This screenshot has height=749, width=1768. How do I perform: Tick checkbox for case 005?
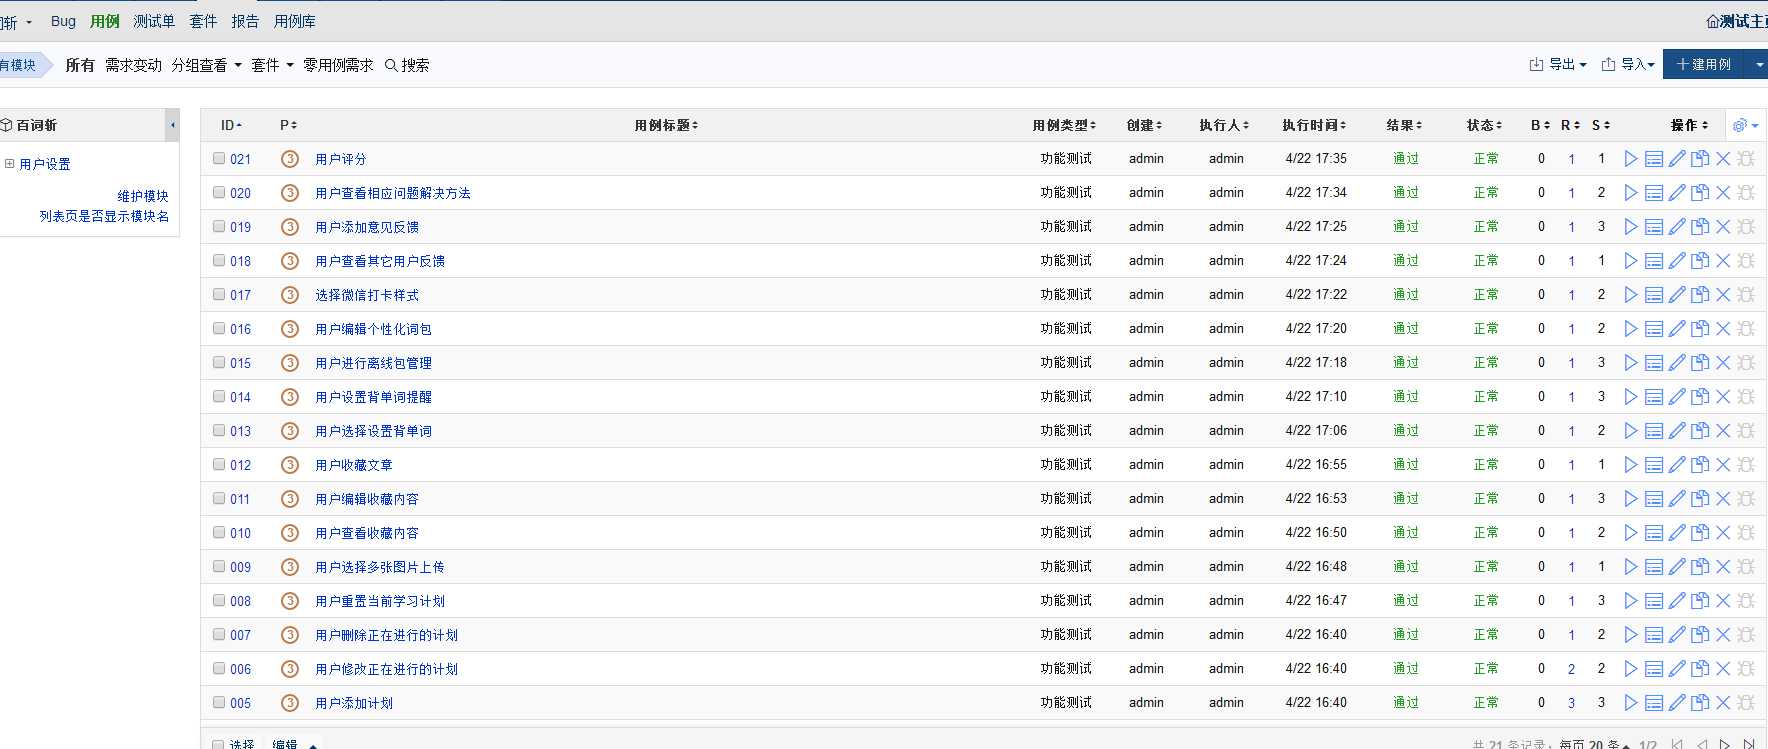[x=219, y=702]
